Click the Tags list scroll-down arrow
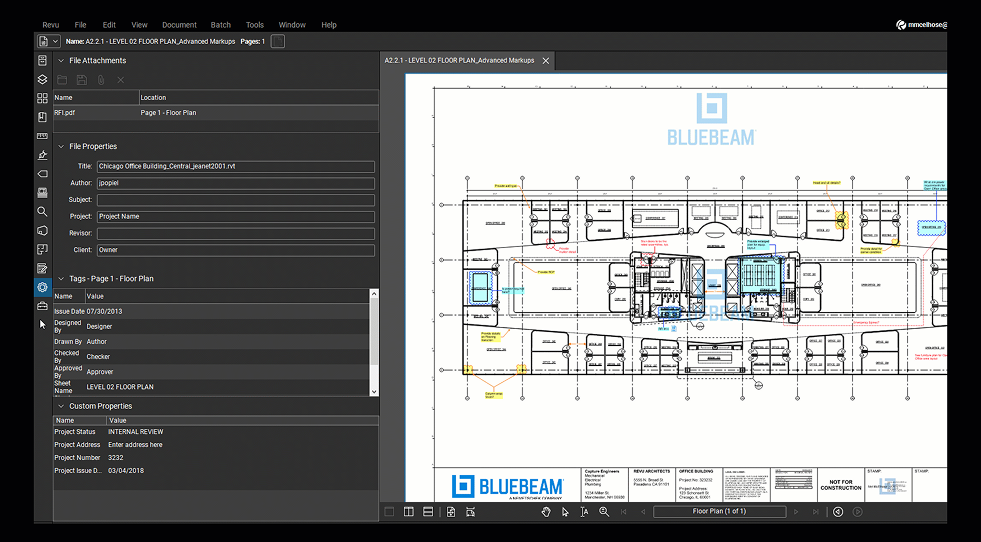The height and width of the screenshot is (542, 981). (x=374, y=392)
